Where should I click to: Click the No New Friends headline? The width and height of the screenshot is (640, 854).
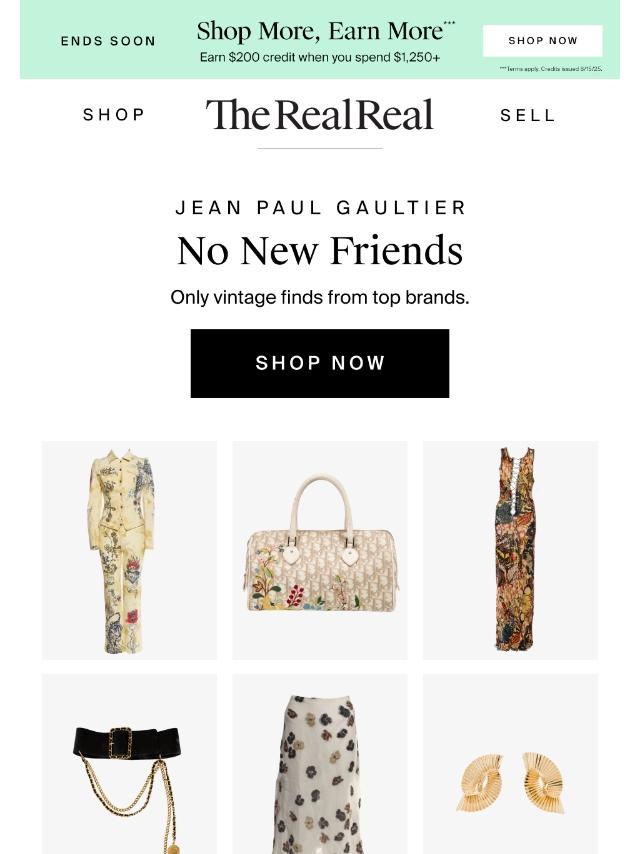(x=320, y=251)
